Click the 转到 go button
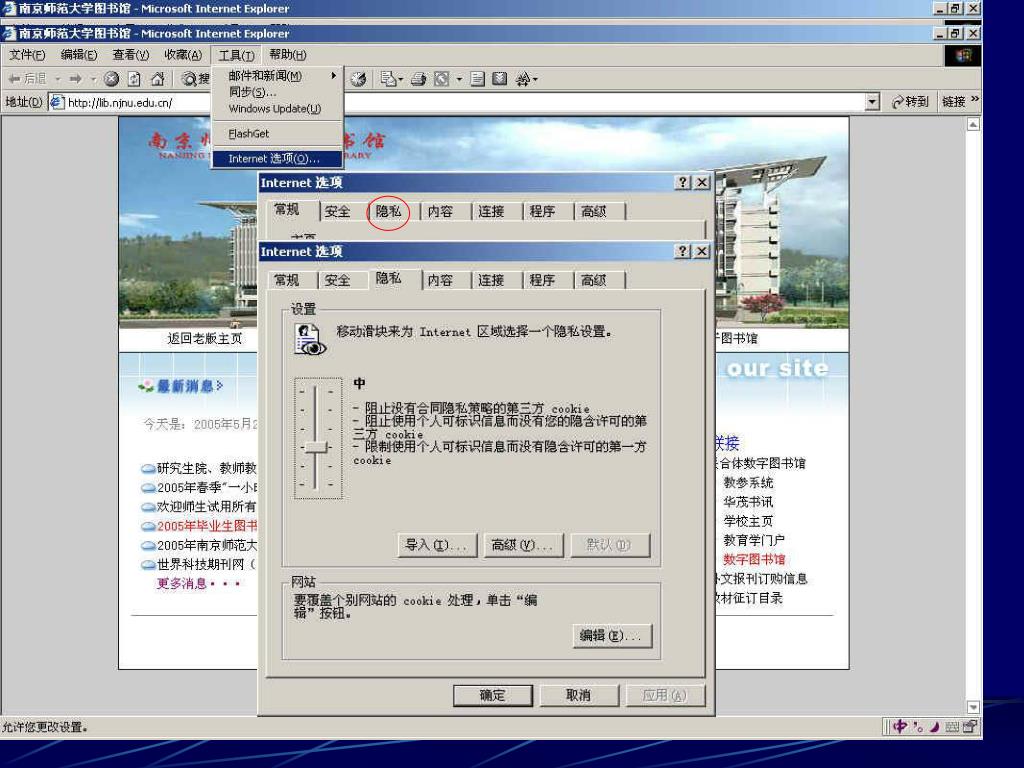 (909, 102)
